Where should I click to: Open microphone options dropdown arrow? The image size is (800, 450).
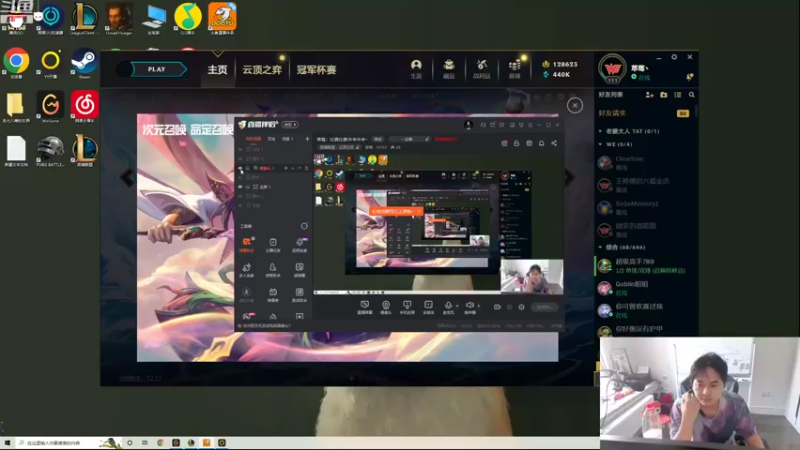click(457, 306)
